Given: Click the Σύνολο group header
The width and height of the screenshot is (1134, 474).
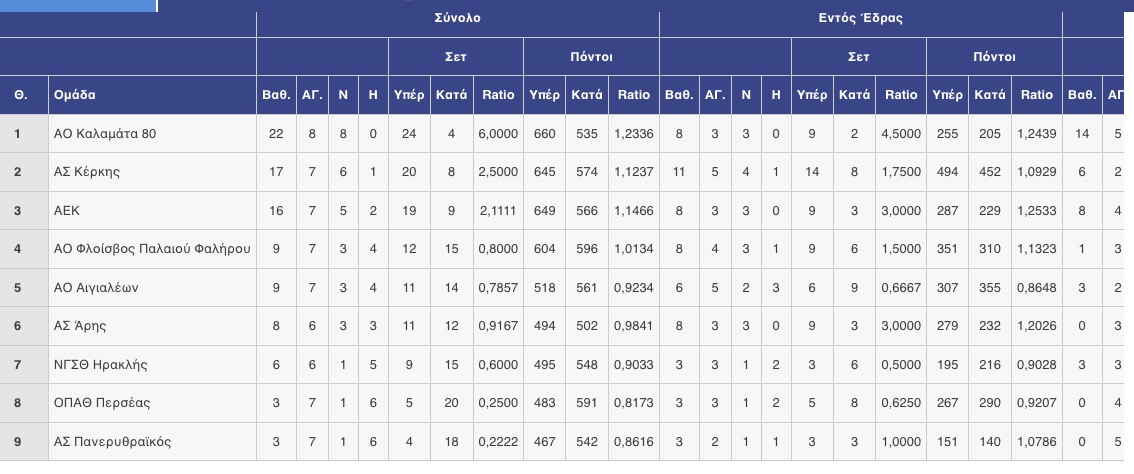Looking at the screenshot, I should point(458,18).
